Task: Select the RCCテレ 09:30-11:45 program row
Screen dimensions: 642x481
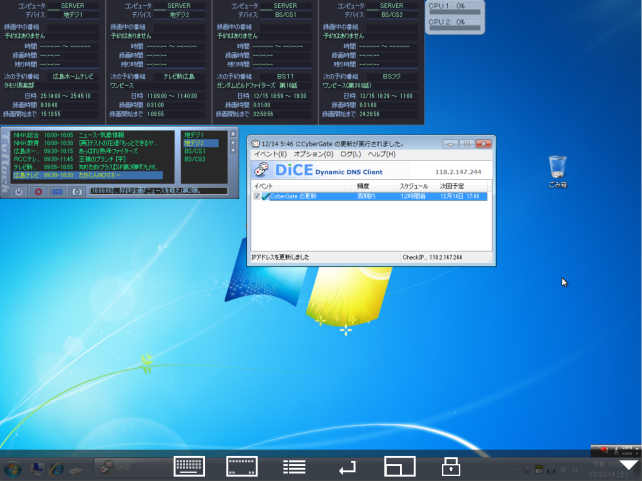Action: [88, 159]
